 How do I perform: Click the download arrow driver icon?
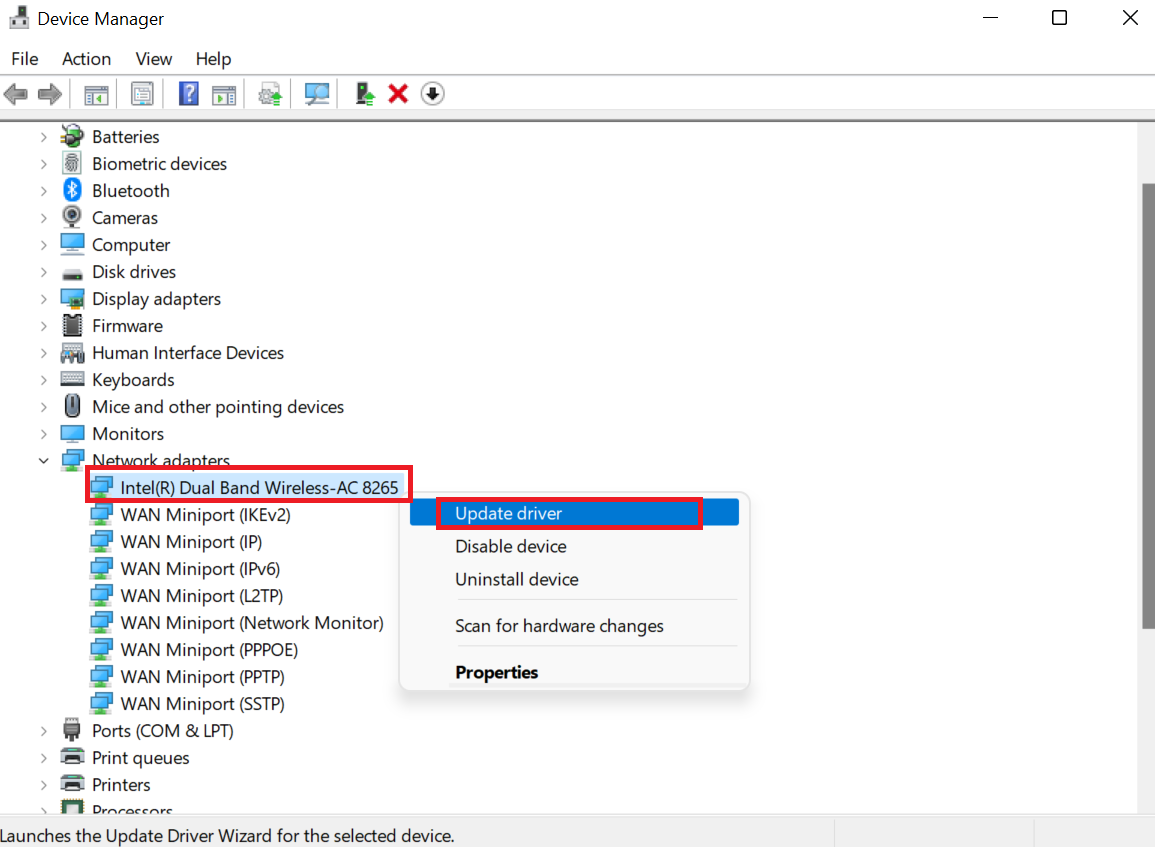pos(432,94)
